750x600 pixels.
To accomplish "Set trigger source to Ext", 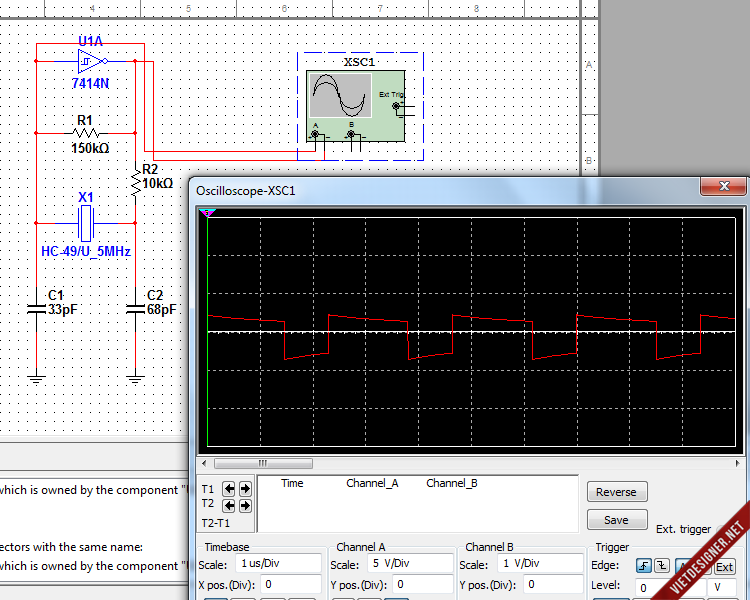I will tap(724, 567).
